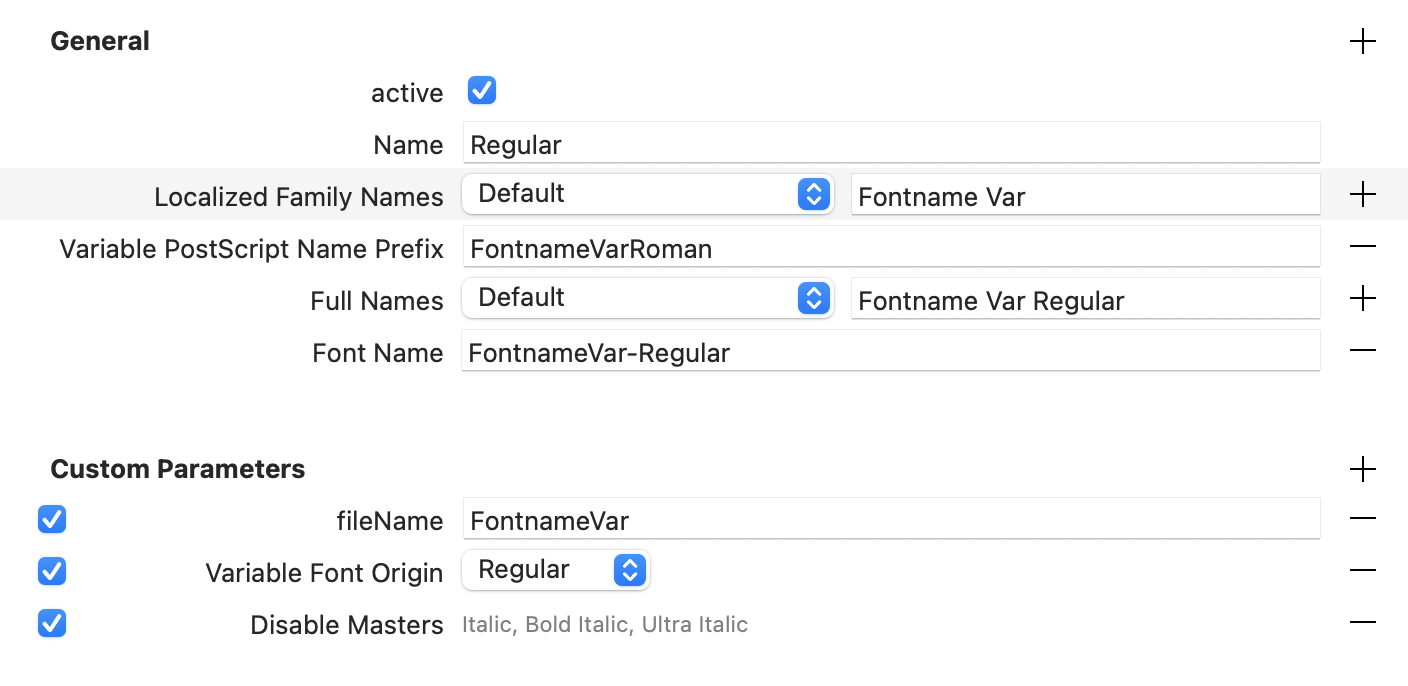Remove the Variable PostScript Name Prefix row
This screenshot has width=1408, height=686.
point(1362,247)
